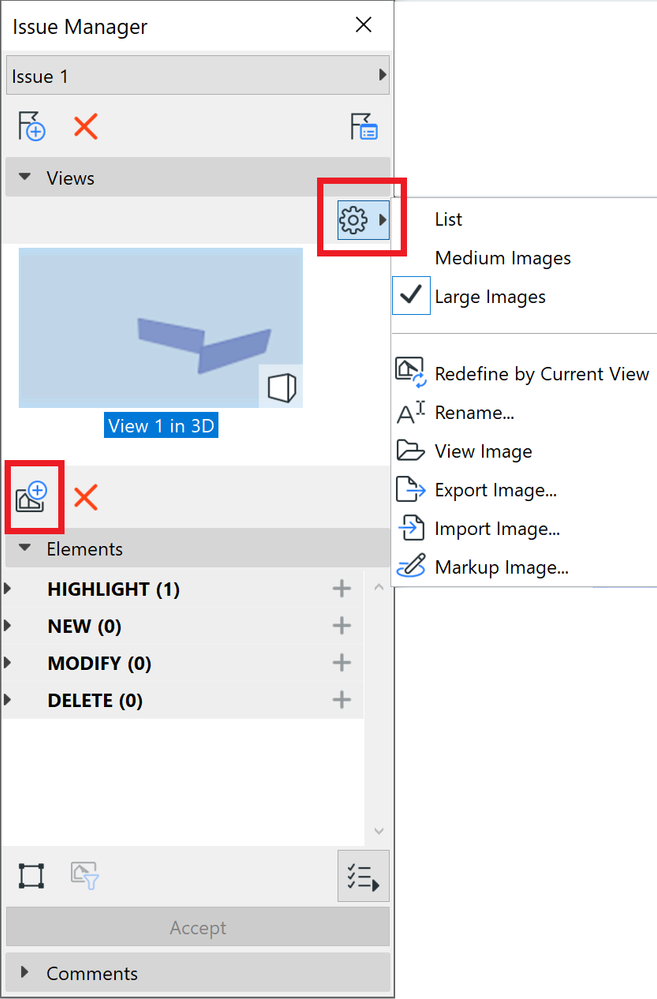The width and height of the screenshot is (657, 999).
Task: Click the add new issue flag icon
Action: 32,127
